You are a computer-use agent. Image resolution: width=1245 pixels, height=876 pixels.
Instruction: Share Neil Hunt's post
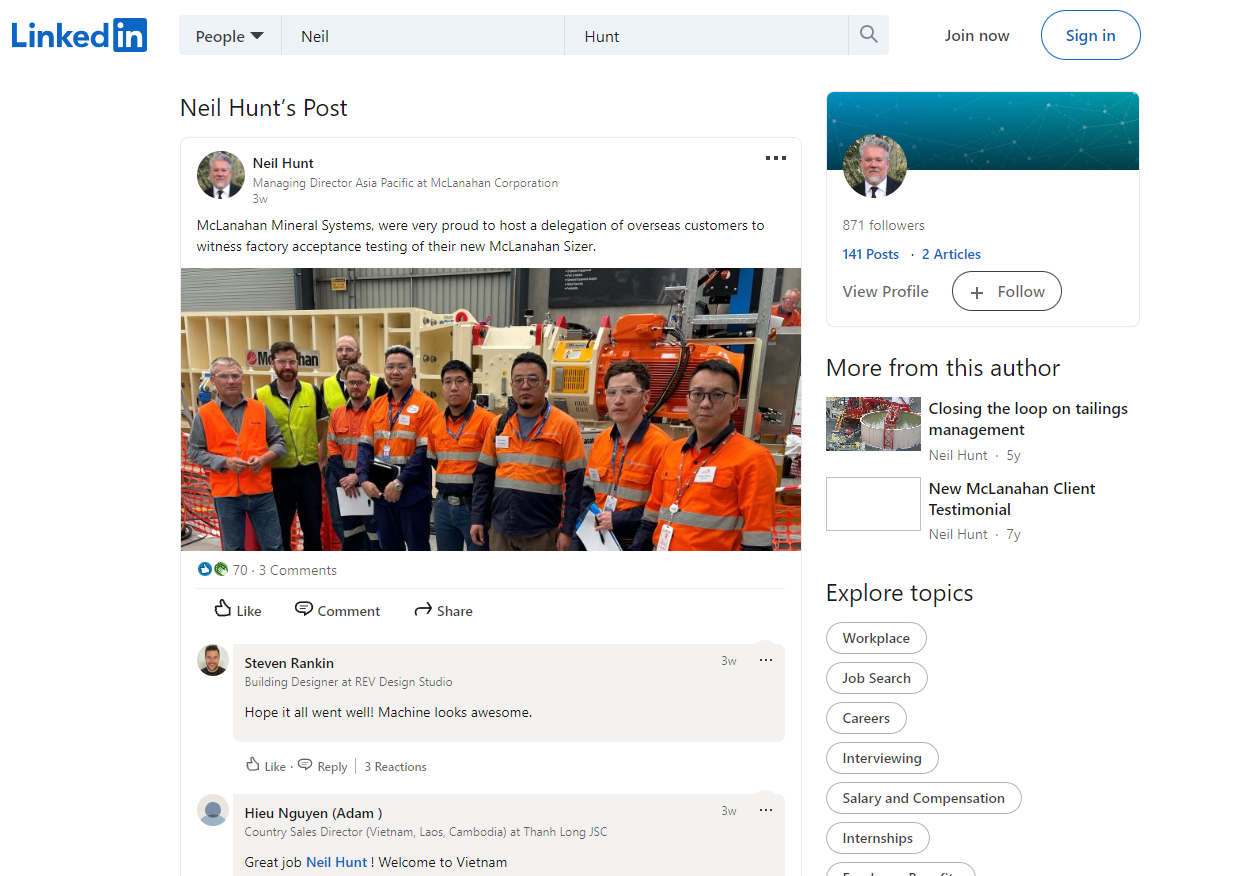pos(443,610)
